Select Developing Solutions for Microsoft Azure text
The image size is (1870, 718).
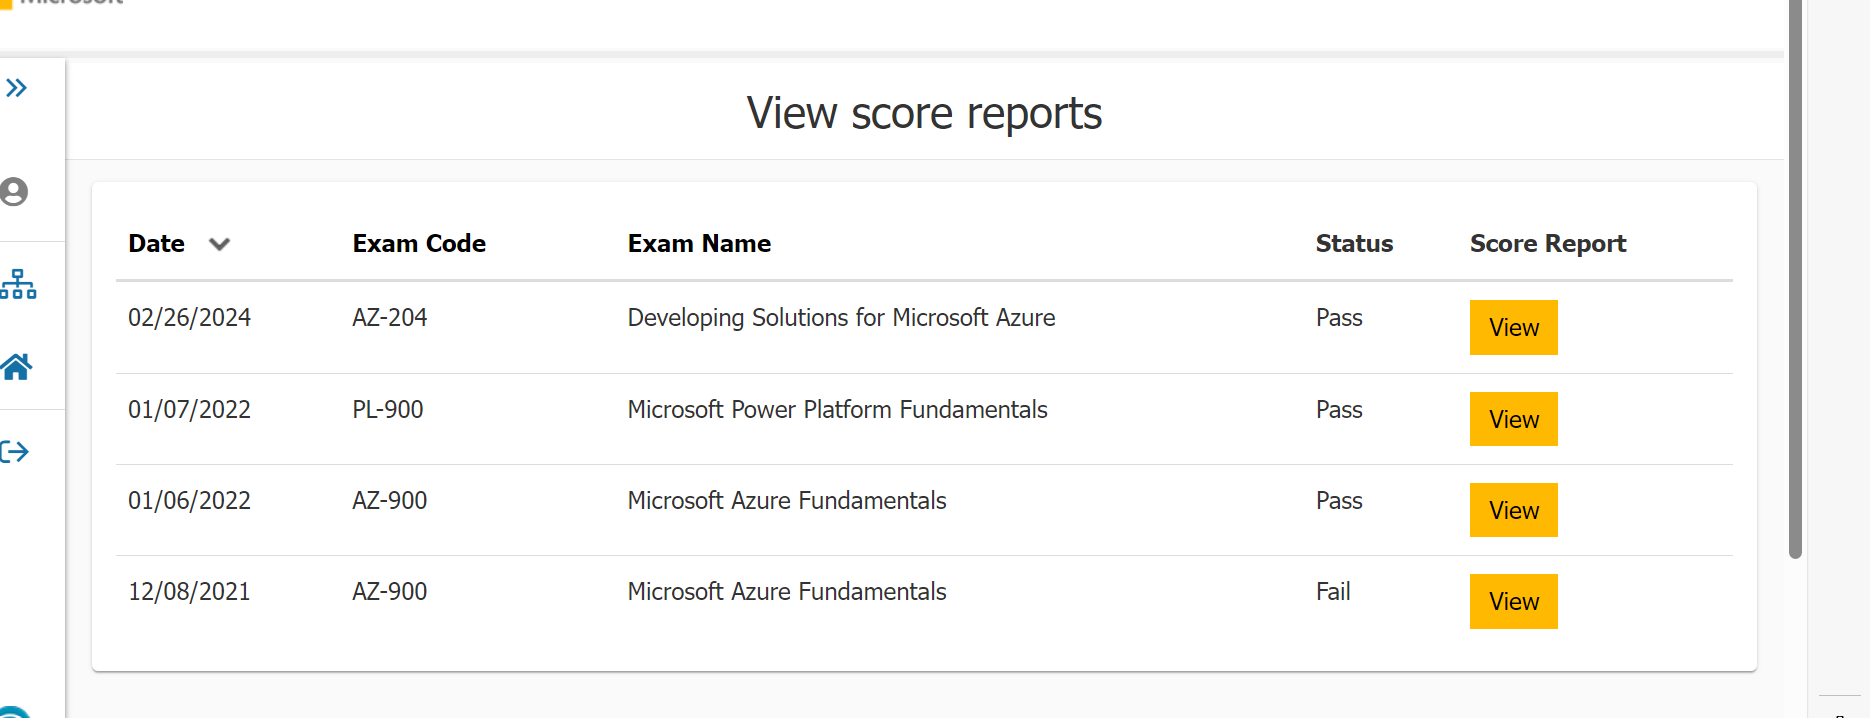tap(841, 317)
